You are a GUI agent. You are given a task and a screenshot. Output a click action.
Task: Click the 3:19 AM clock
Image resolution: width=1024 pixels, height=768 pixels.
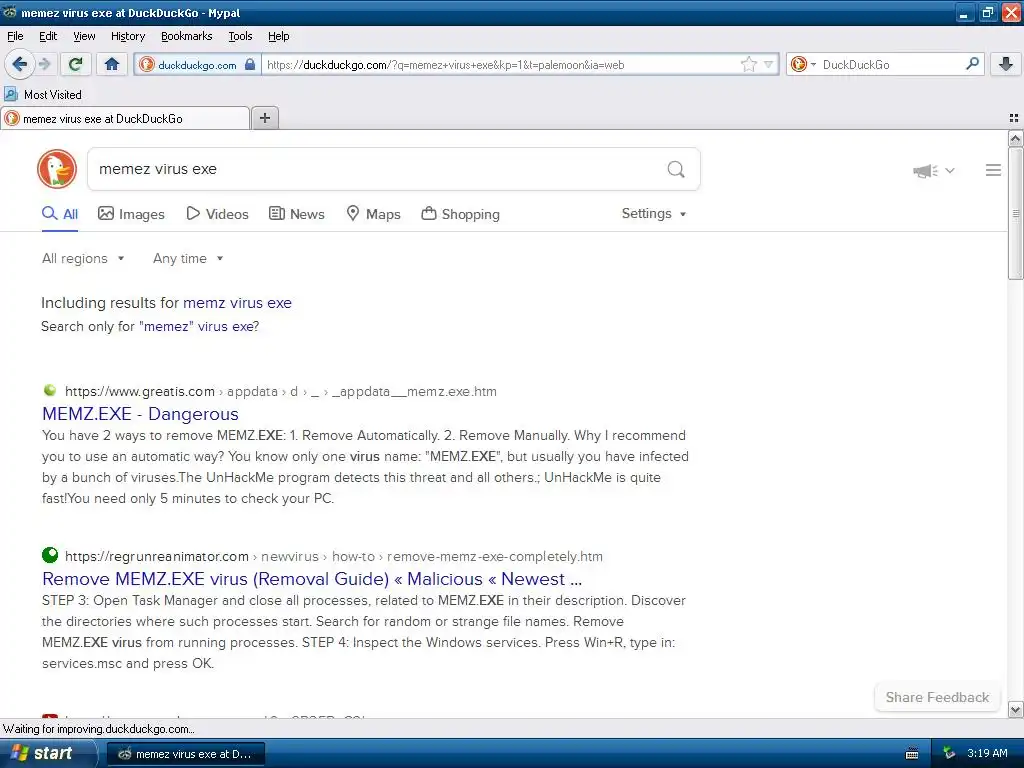[x=987, y=754]
